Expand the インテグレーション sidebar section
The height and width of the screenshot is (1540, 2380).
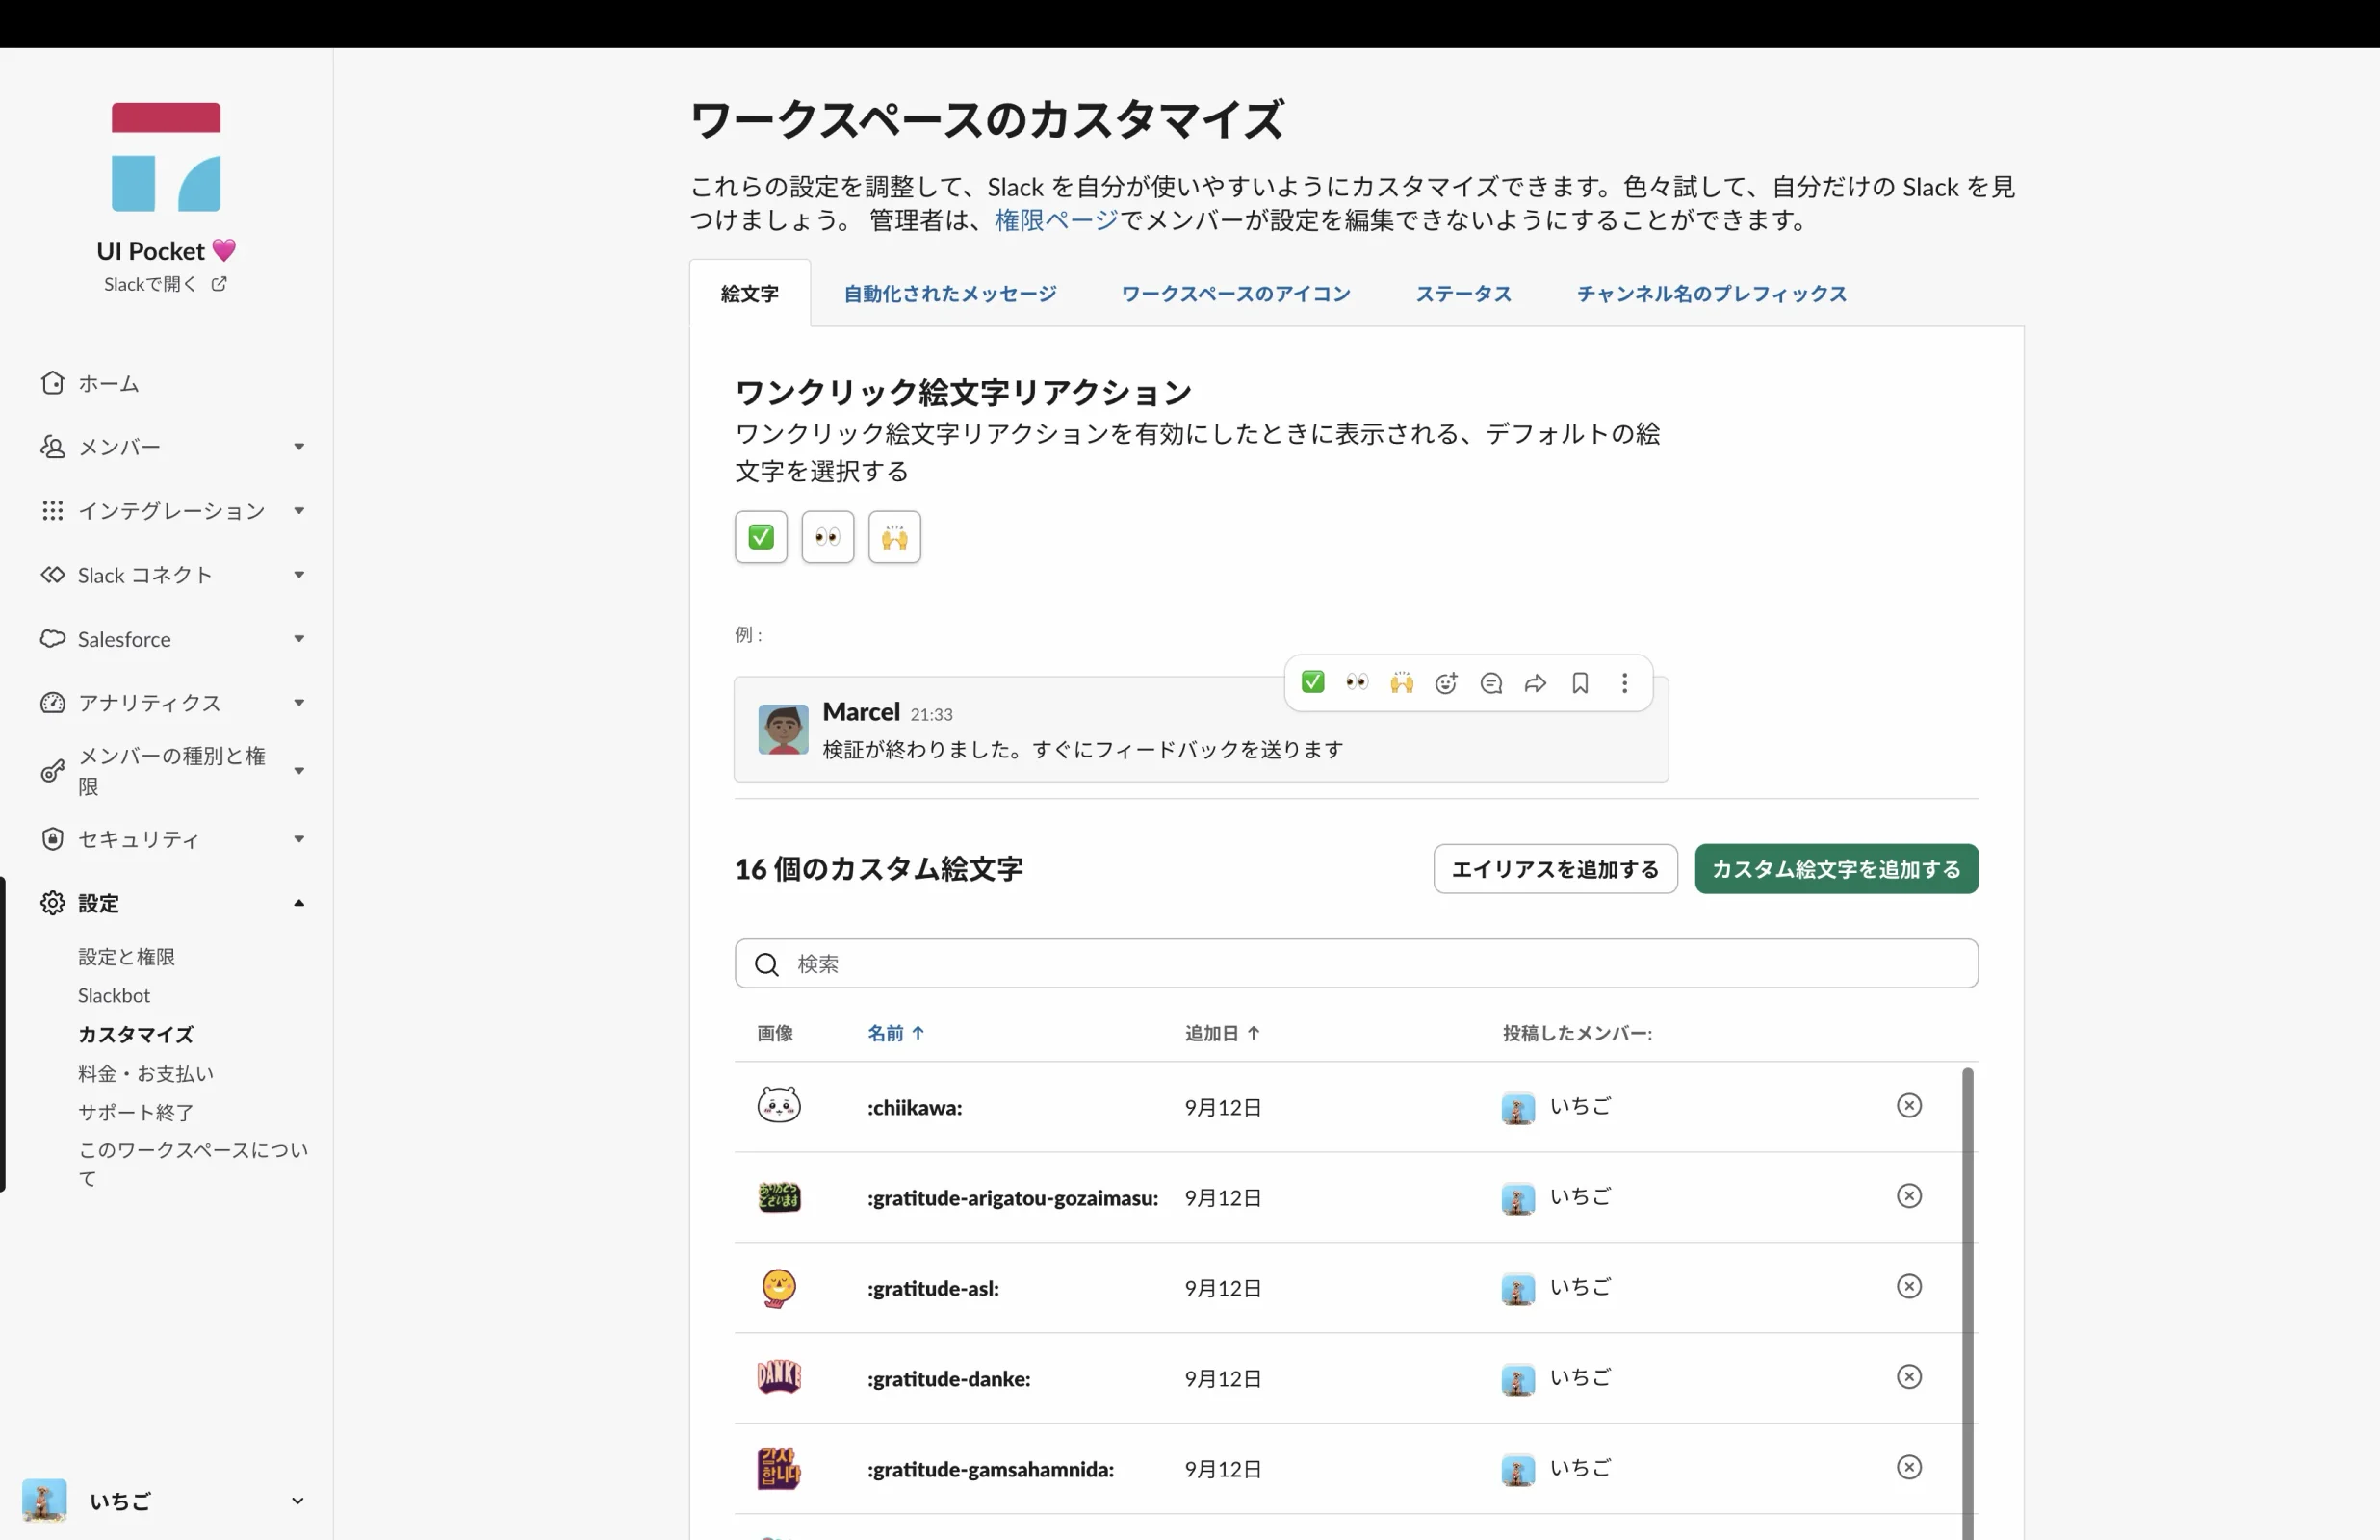click(x=299, y=511)
